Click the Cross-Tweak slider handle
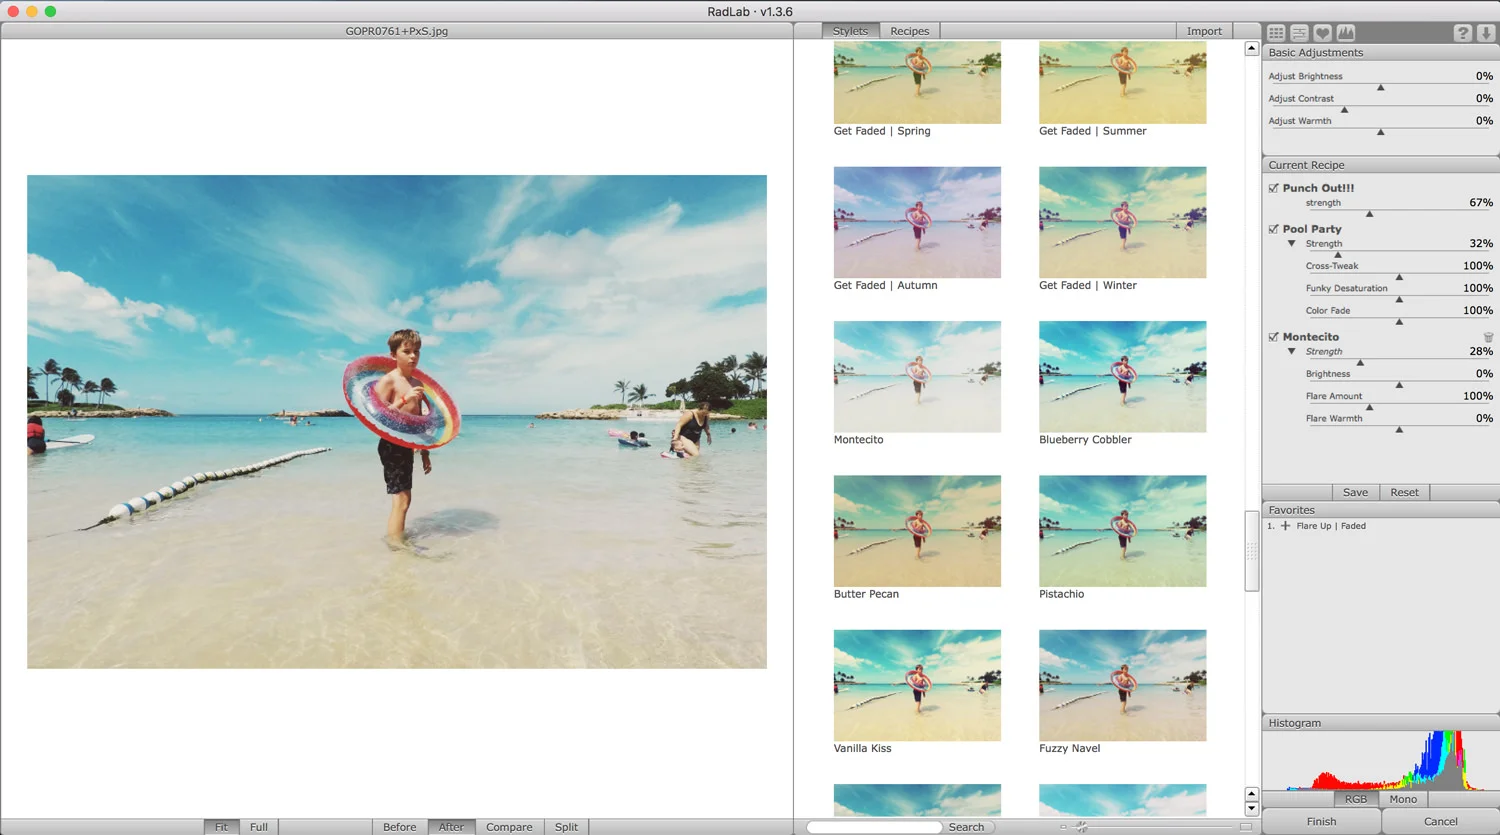The height and width of the screenshot is (835, 1500). (x=1399, y=277)
